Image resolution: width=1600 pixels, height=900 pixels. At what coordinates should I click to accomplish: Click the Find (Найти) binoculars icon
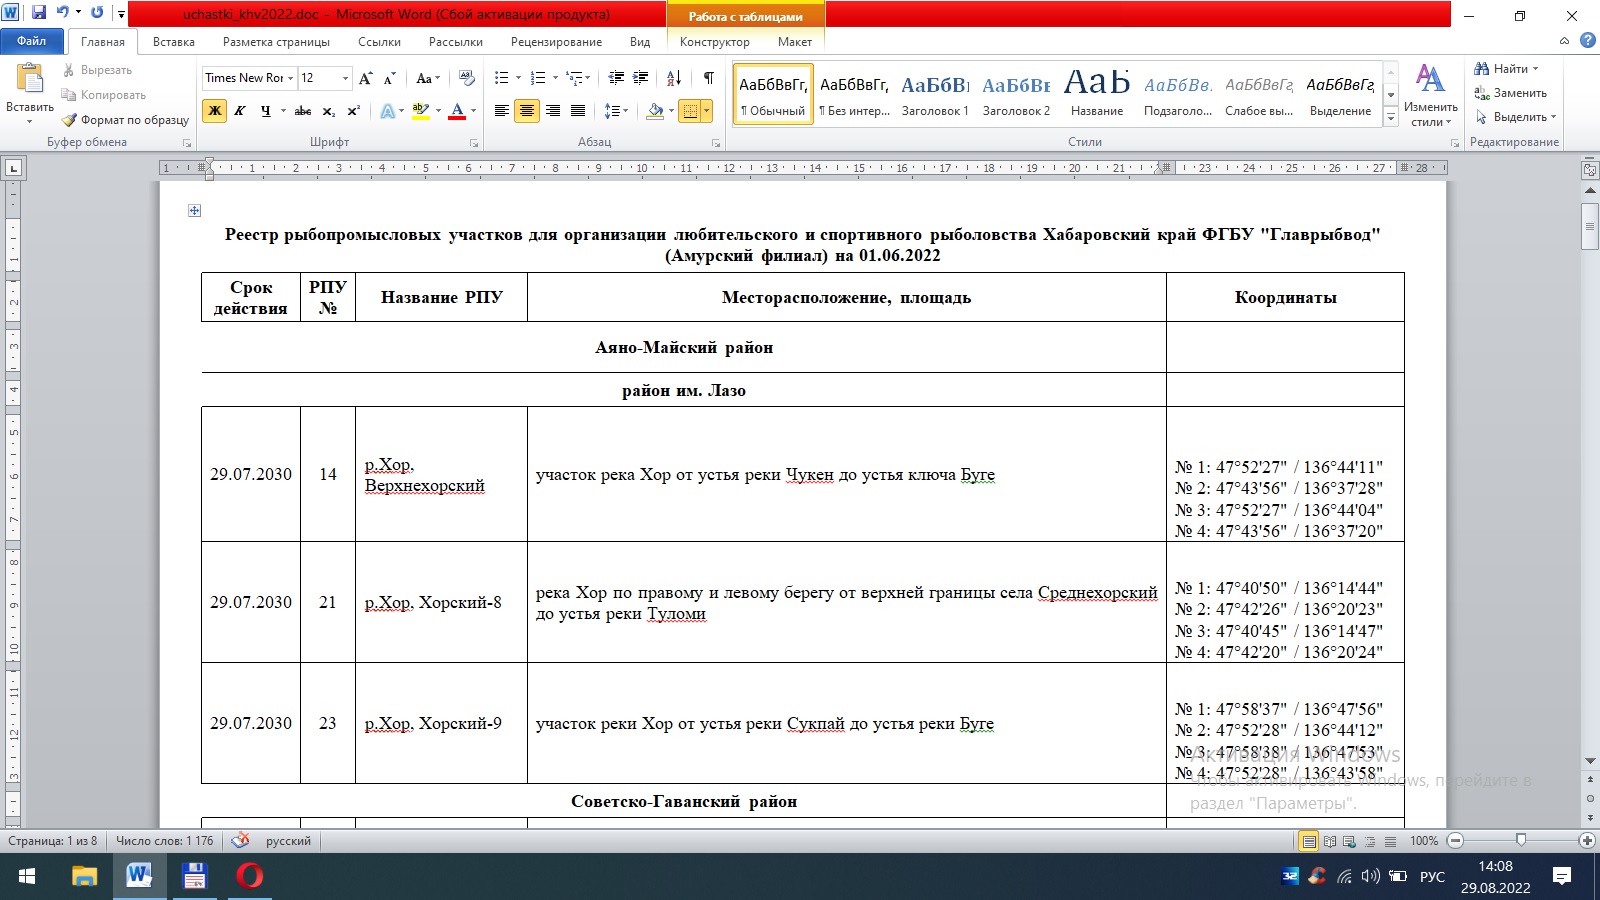(1482, 69)
